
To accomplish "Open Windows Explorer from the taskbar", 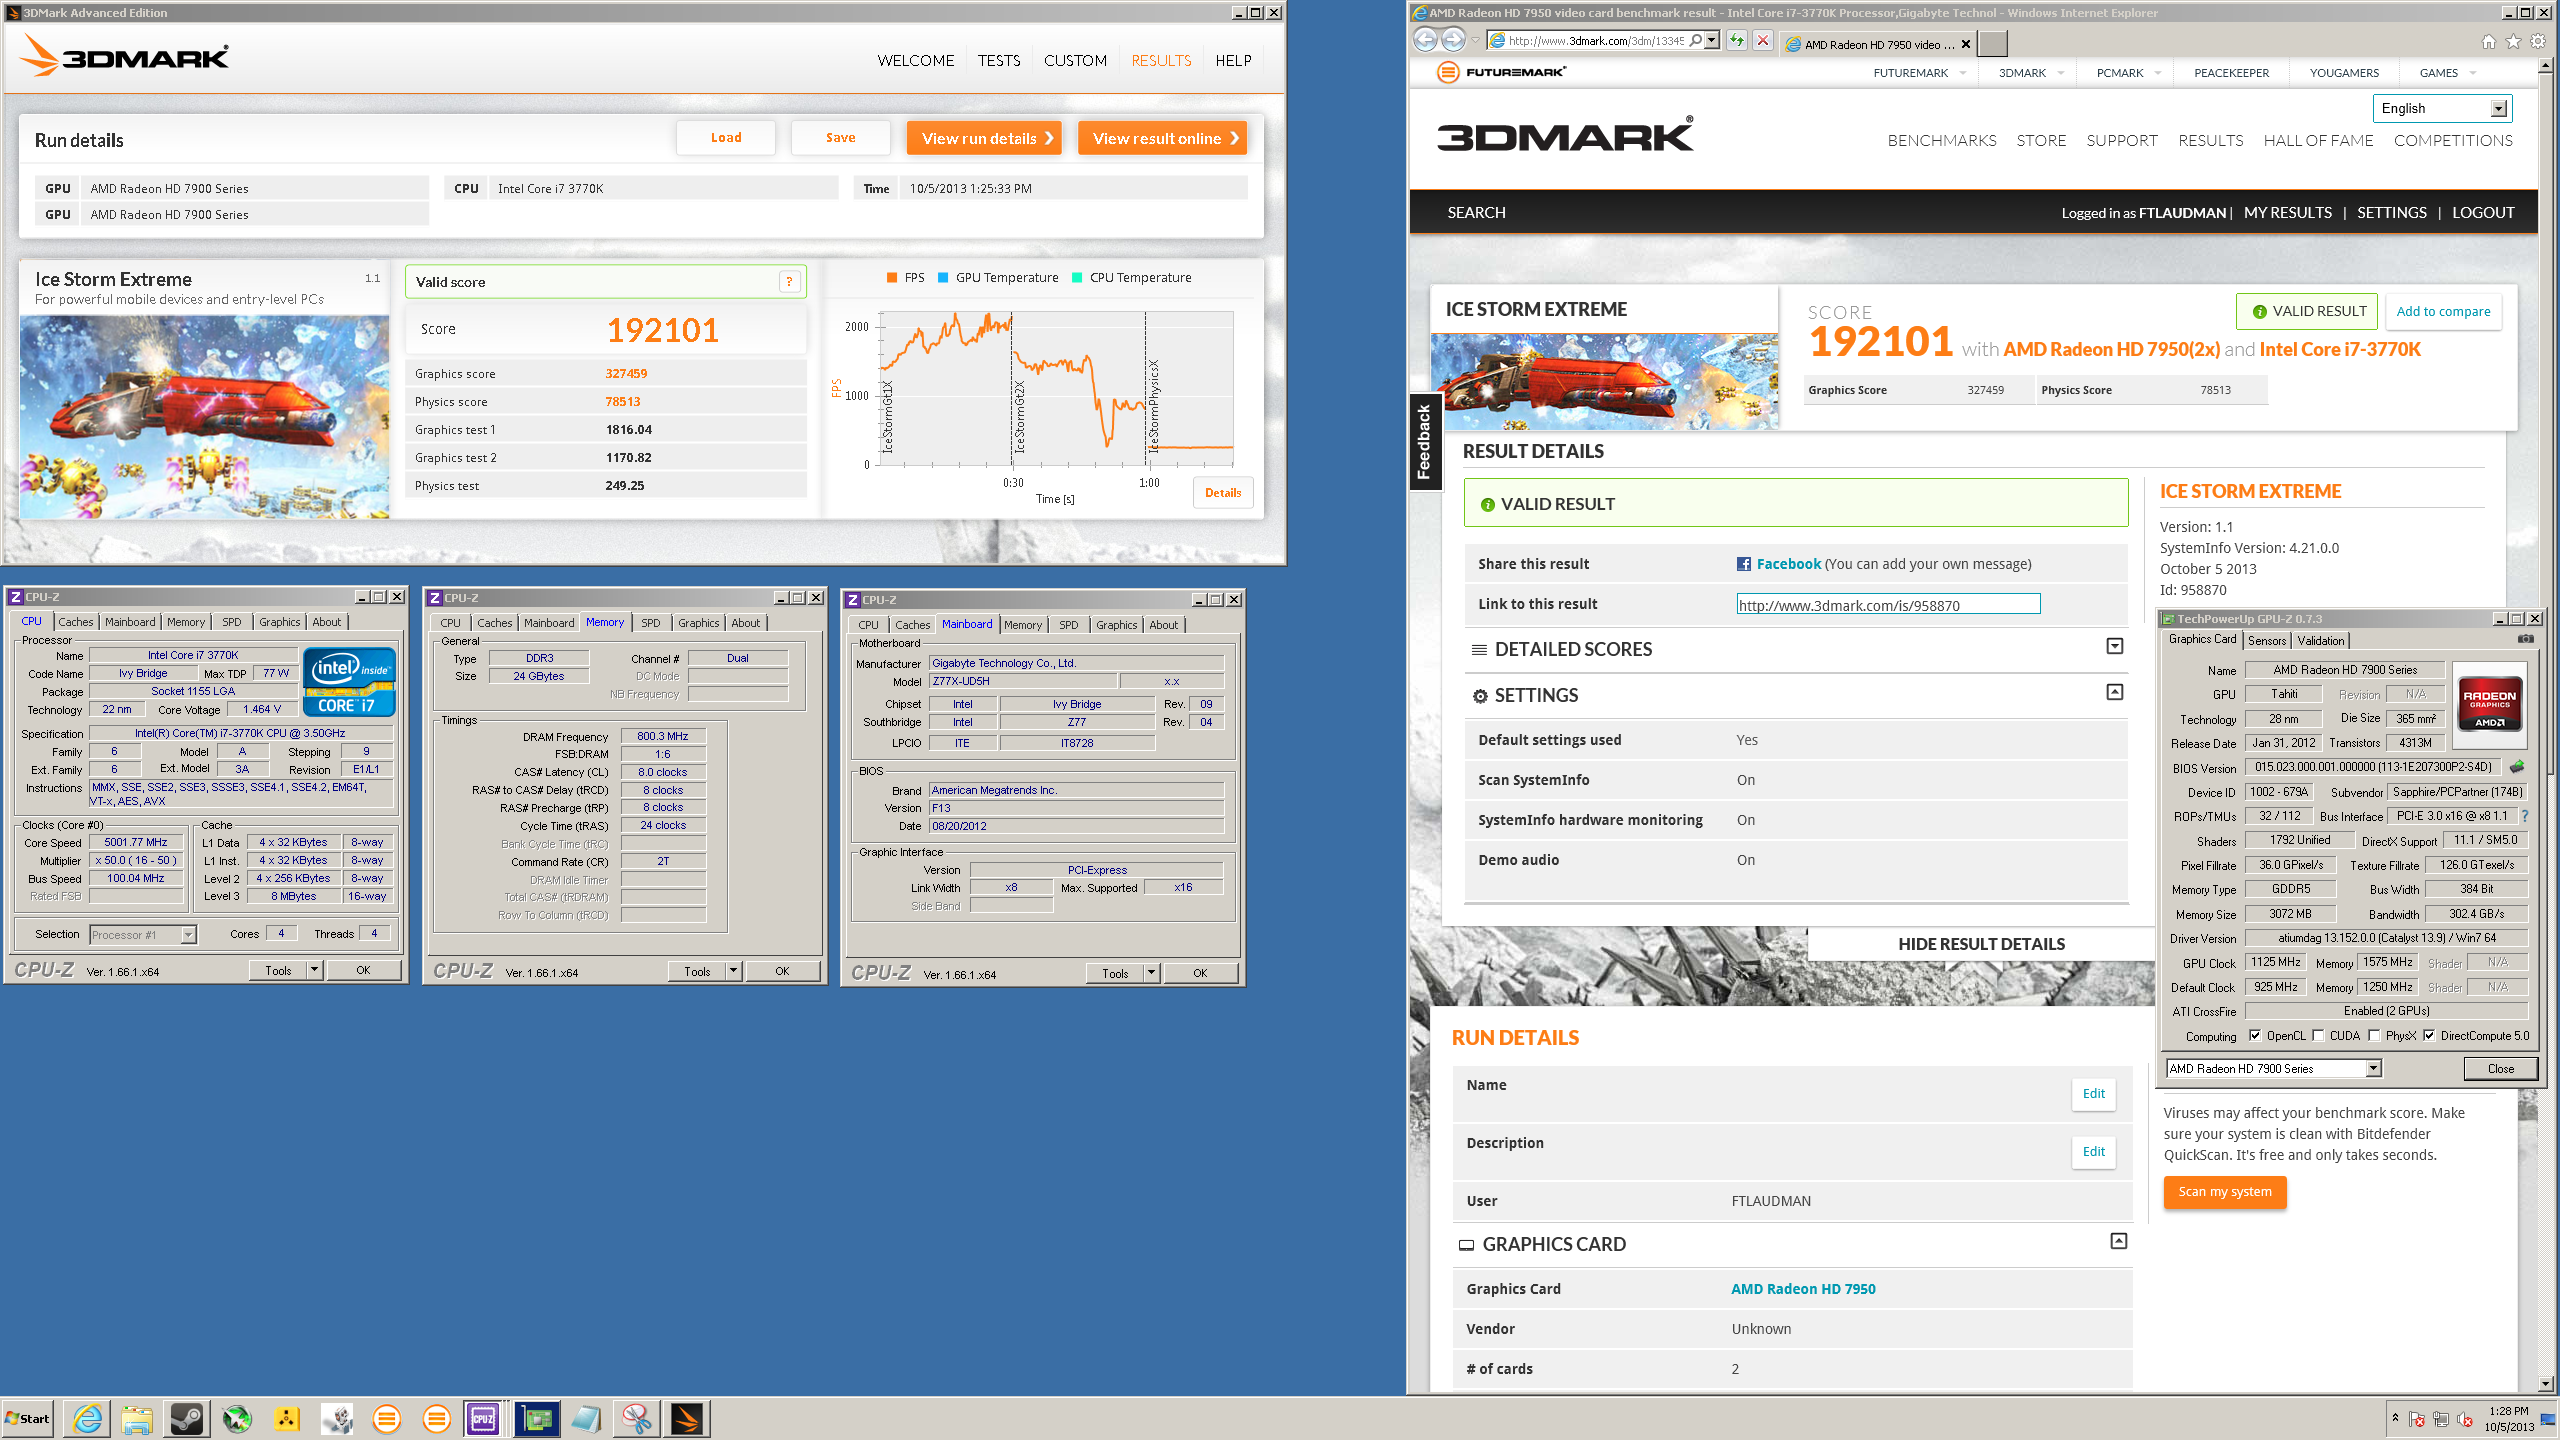I will (137, 1418).
